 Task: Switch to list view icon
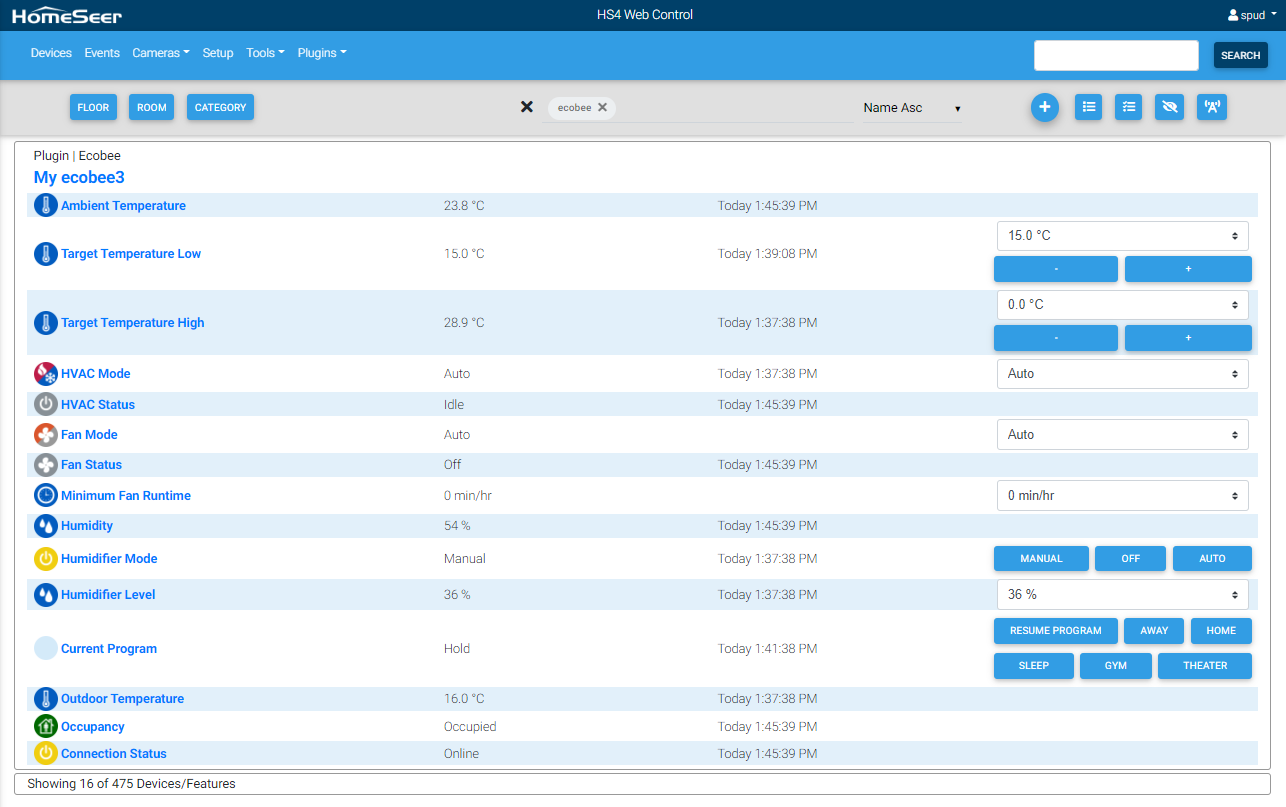point(1088,107)
